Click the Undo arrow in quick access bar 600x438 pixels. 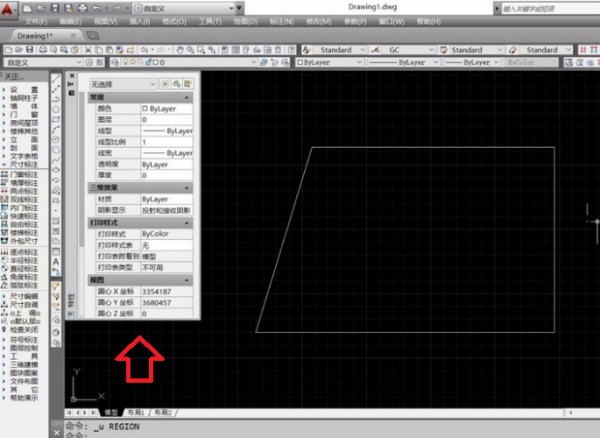(x=96, y=8)
